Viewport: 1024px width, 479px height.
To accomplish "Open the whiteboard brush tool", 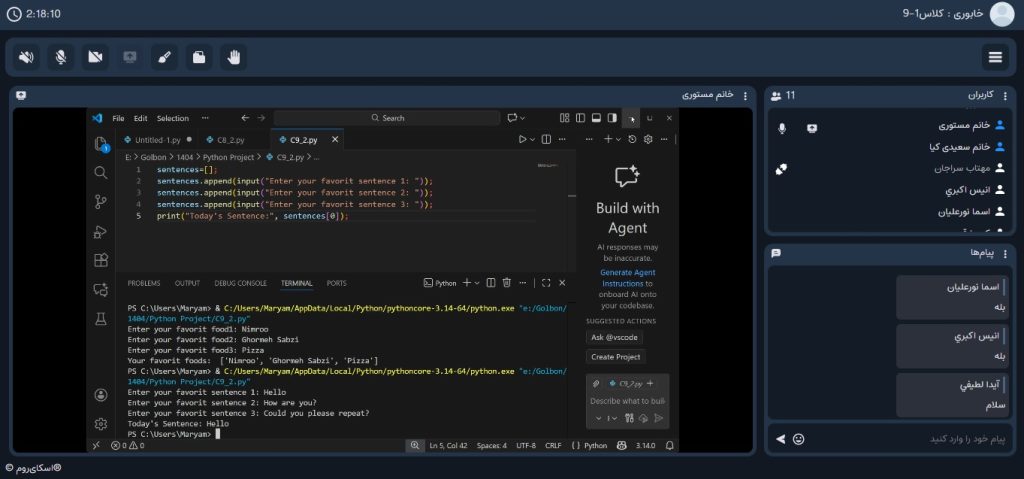I will point(164,57).
